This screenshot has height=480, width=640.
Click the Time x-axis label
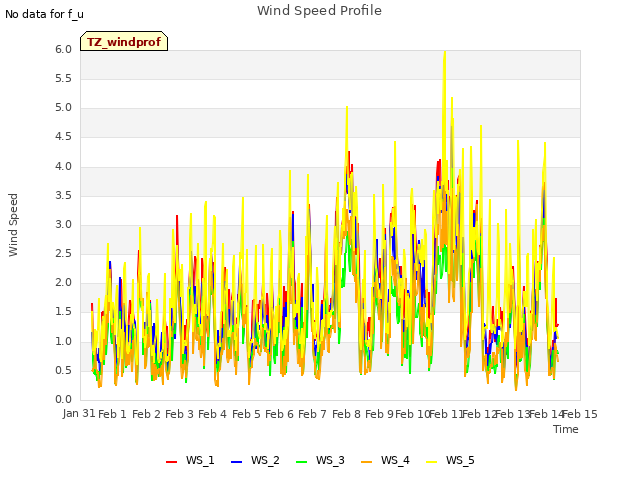(x=566, y=429)
